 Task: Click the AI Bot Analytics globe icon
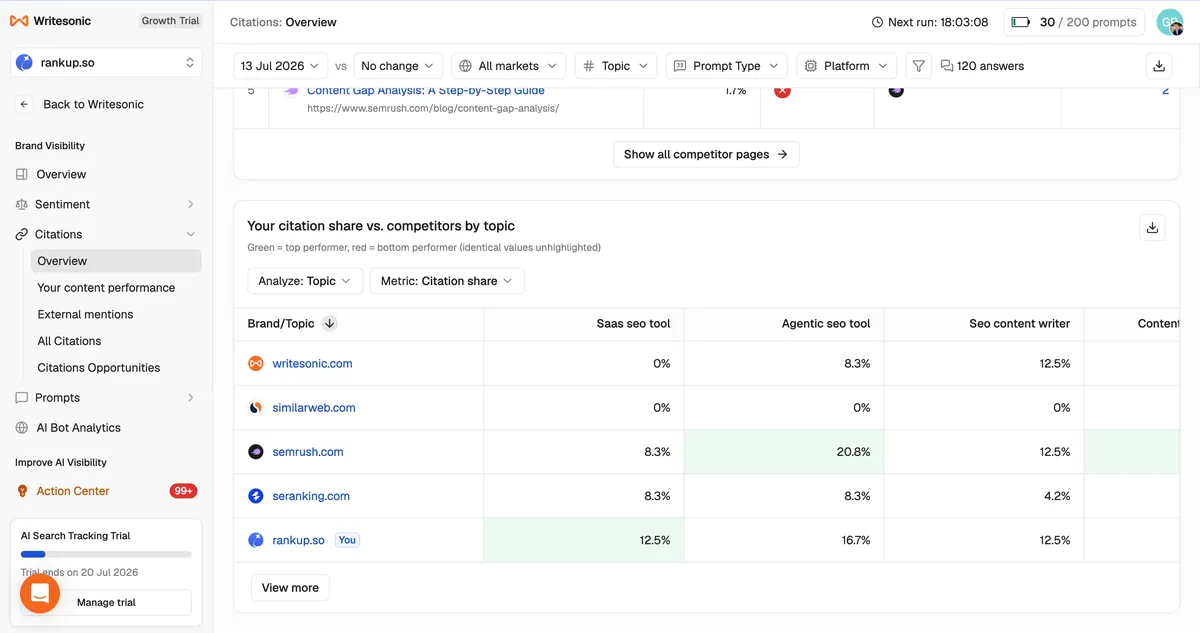(22, 428)
